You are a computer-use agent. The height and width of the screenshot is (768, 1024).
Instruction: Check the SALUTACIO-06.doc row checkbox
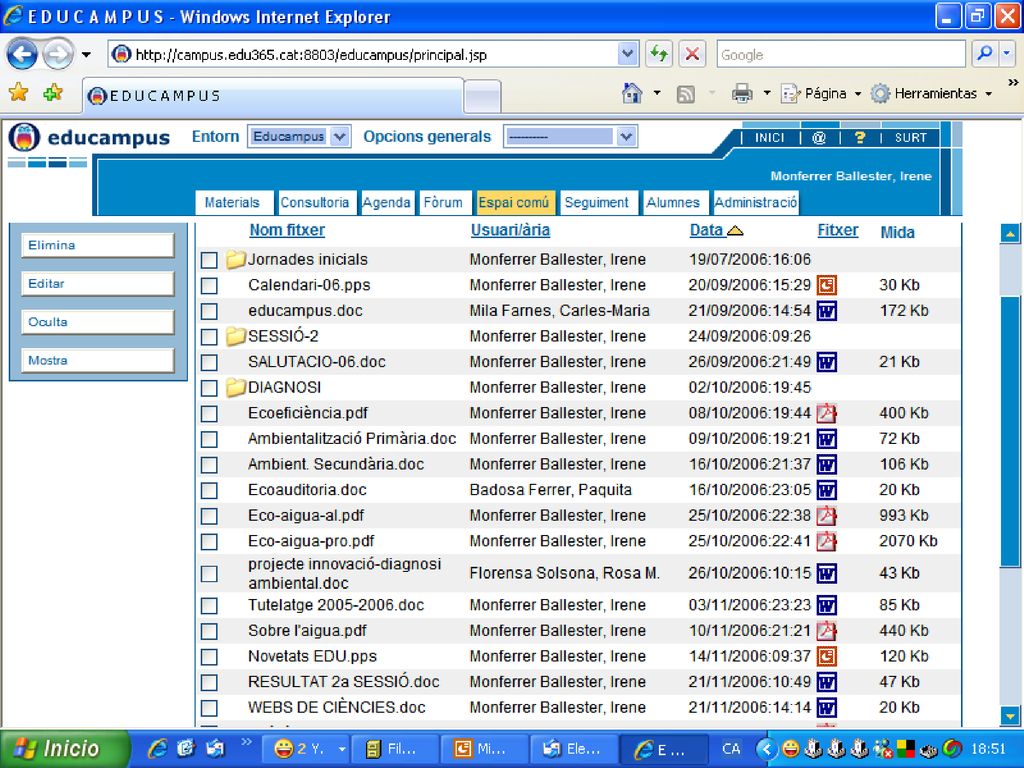[209, 362]
